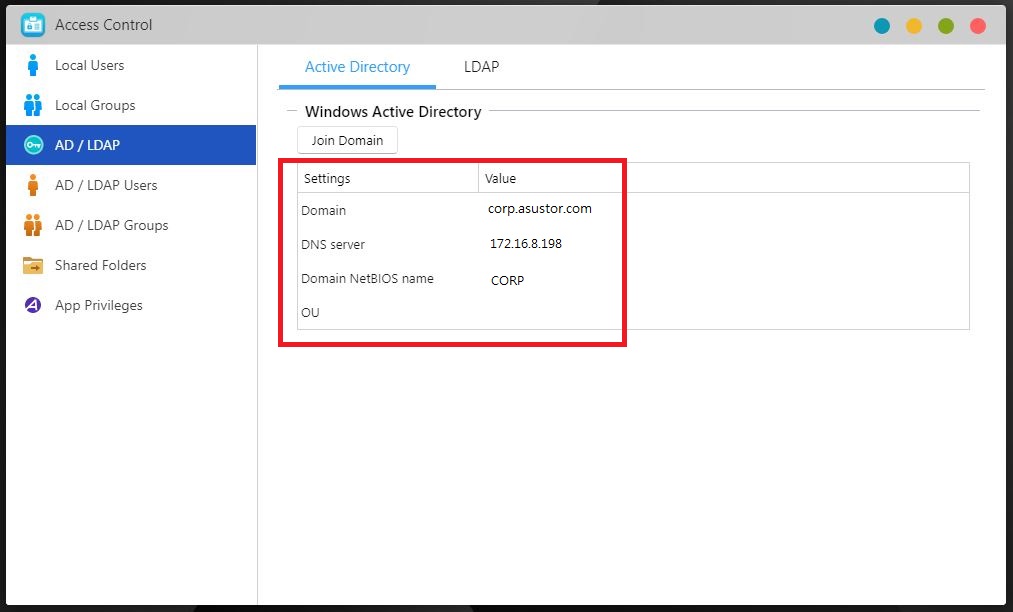Click the AD / LDAP key icon
The image size is (1013, 612).
tap(34, 145)
